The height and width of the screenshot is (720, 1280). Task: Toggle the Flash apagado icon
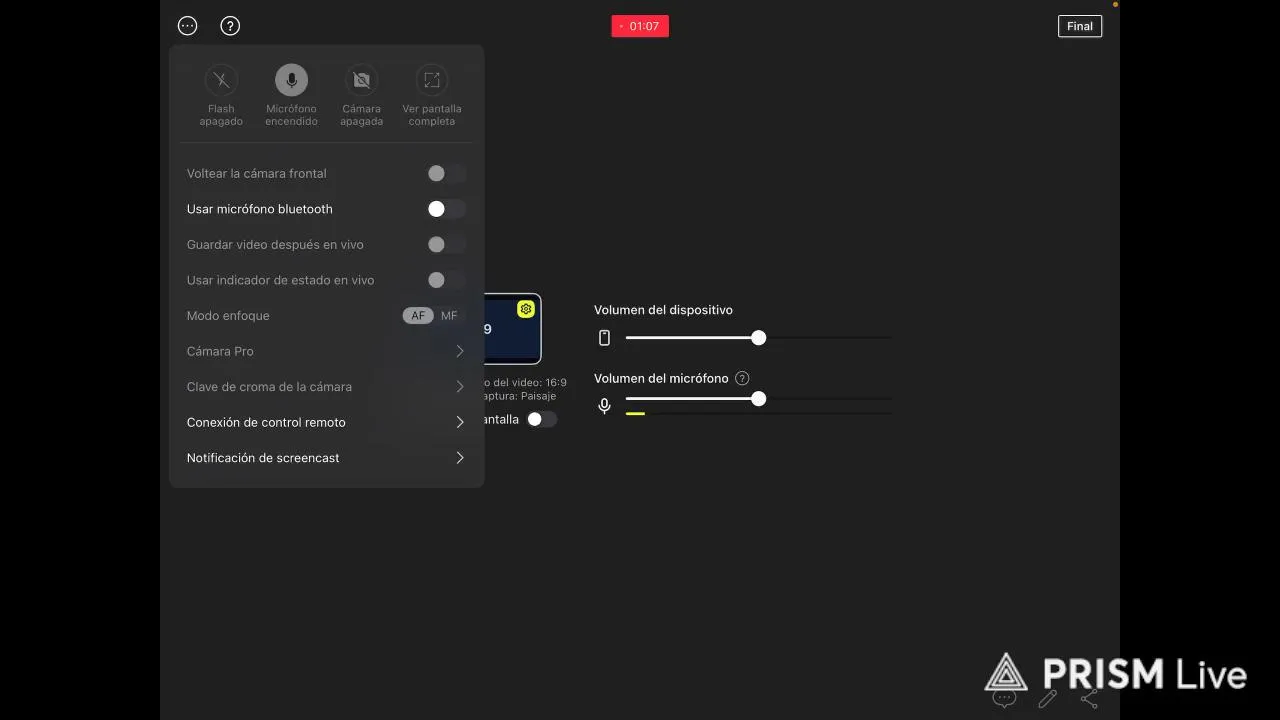221,80
